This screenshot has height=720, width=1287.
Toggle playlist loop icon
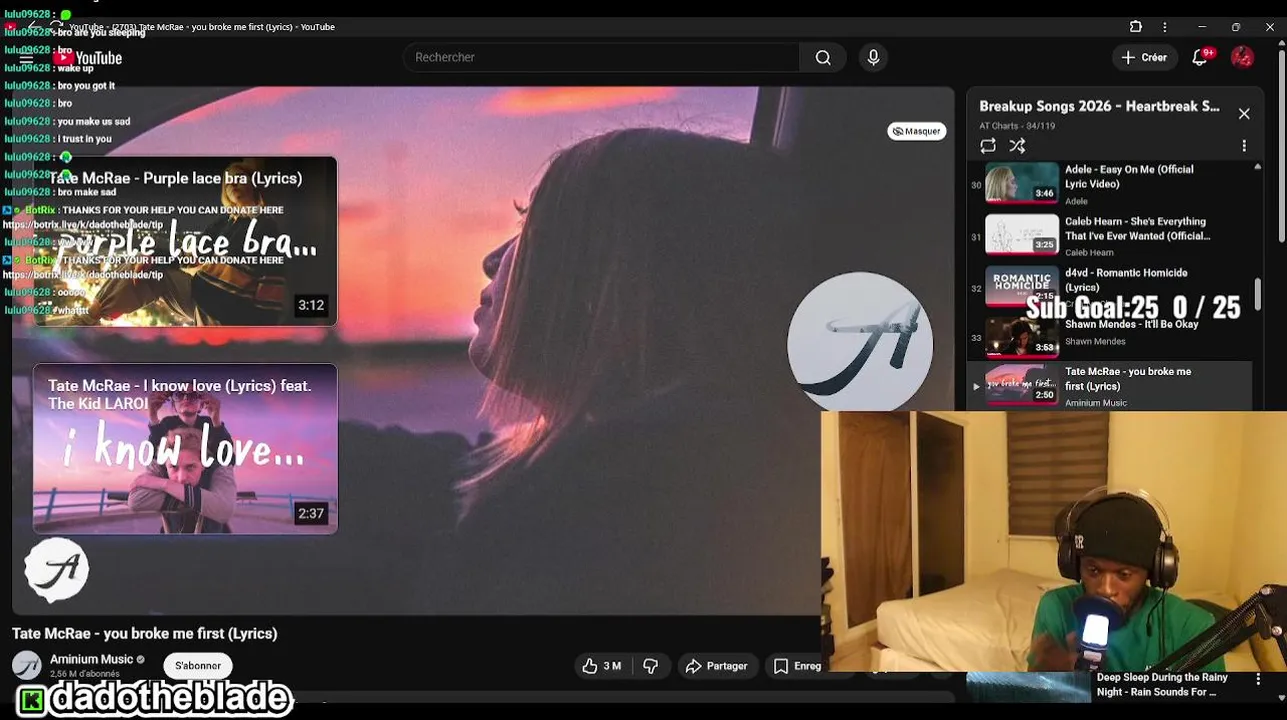(988, 146)
